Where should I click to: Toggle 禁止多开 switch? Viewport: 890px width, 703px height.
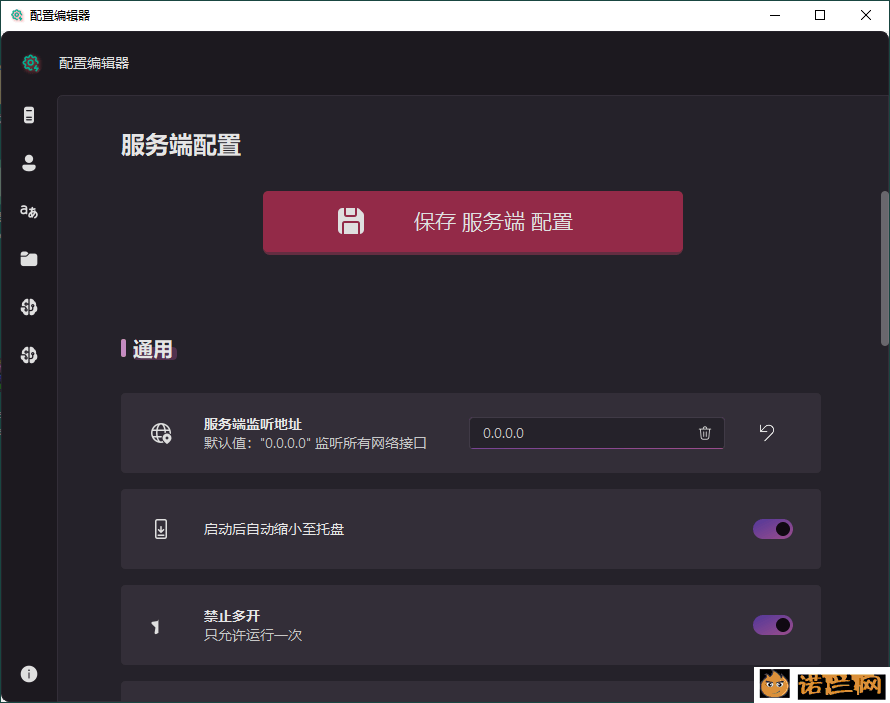(773, 625)
